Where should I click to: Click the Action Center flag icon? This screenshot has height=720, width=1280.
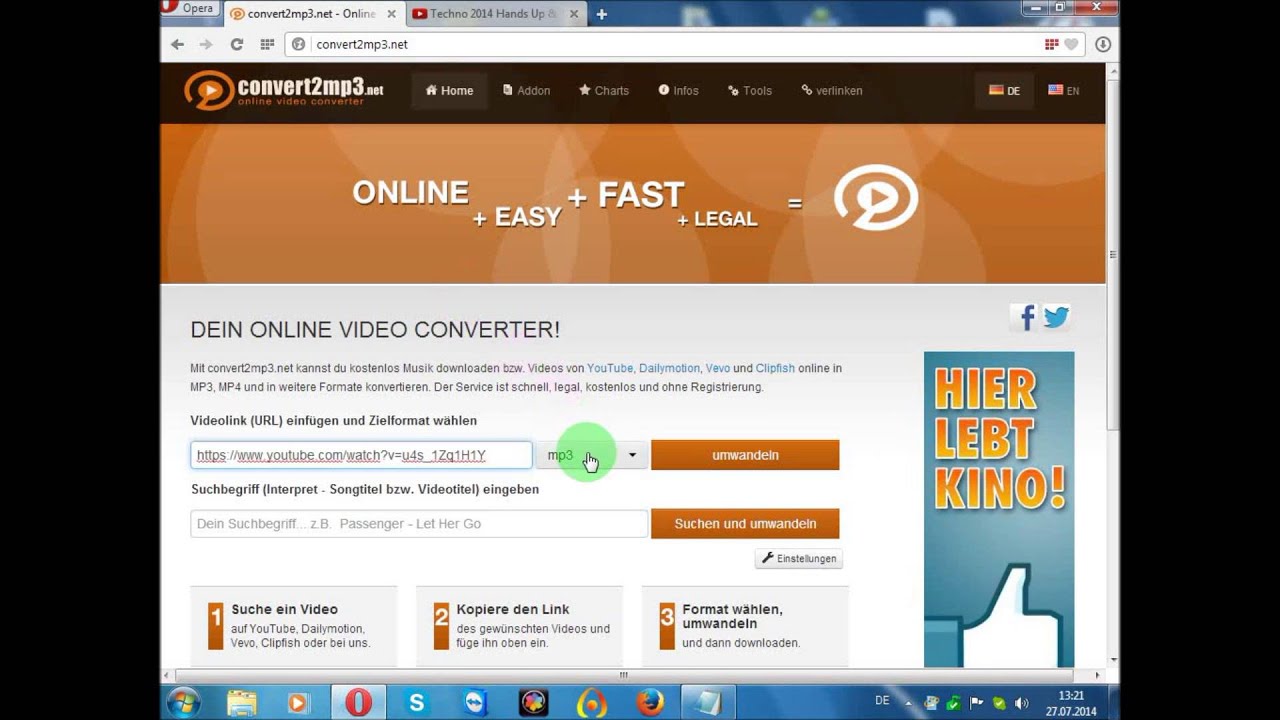977,703
